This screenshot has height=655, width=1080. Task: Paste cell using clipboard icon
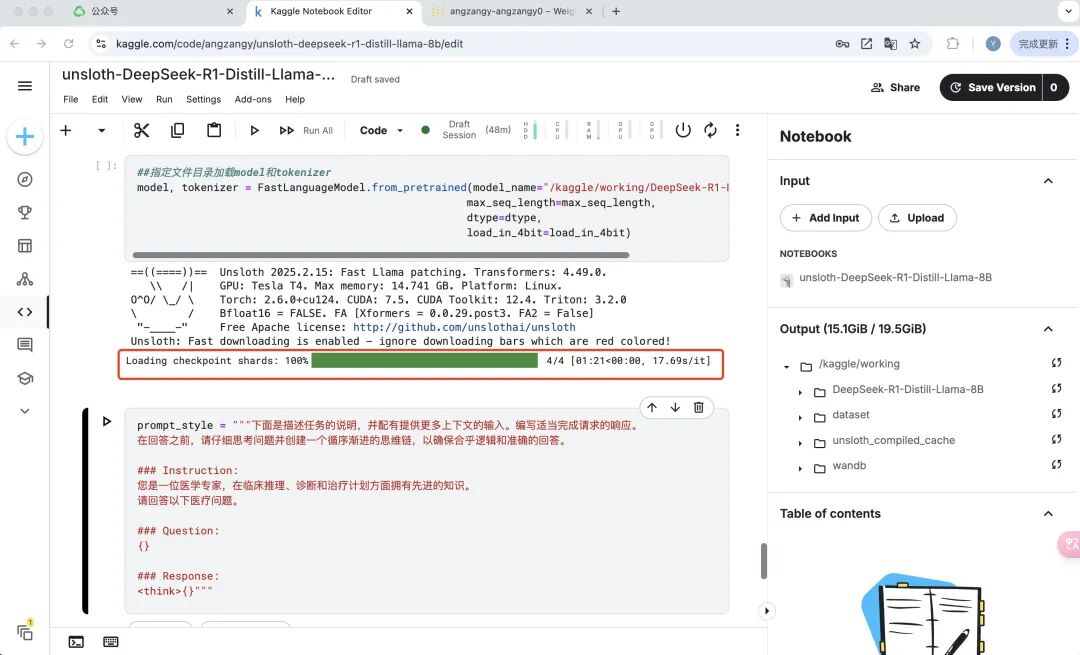pos(214,130)
